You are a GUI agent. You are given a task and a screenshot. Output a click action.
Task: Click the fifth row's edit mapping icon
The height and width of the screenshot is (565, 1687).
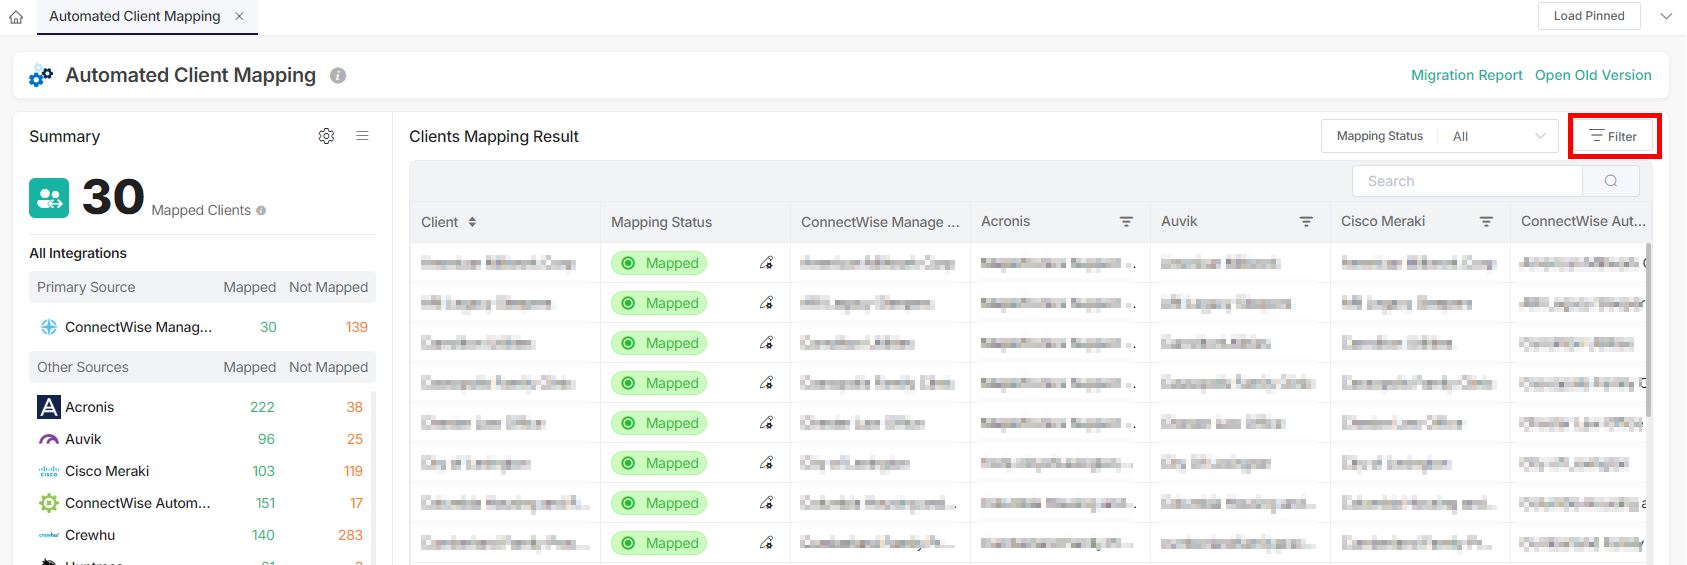click(766, 423)
